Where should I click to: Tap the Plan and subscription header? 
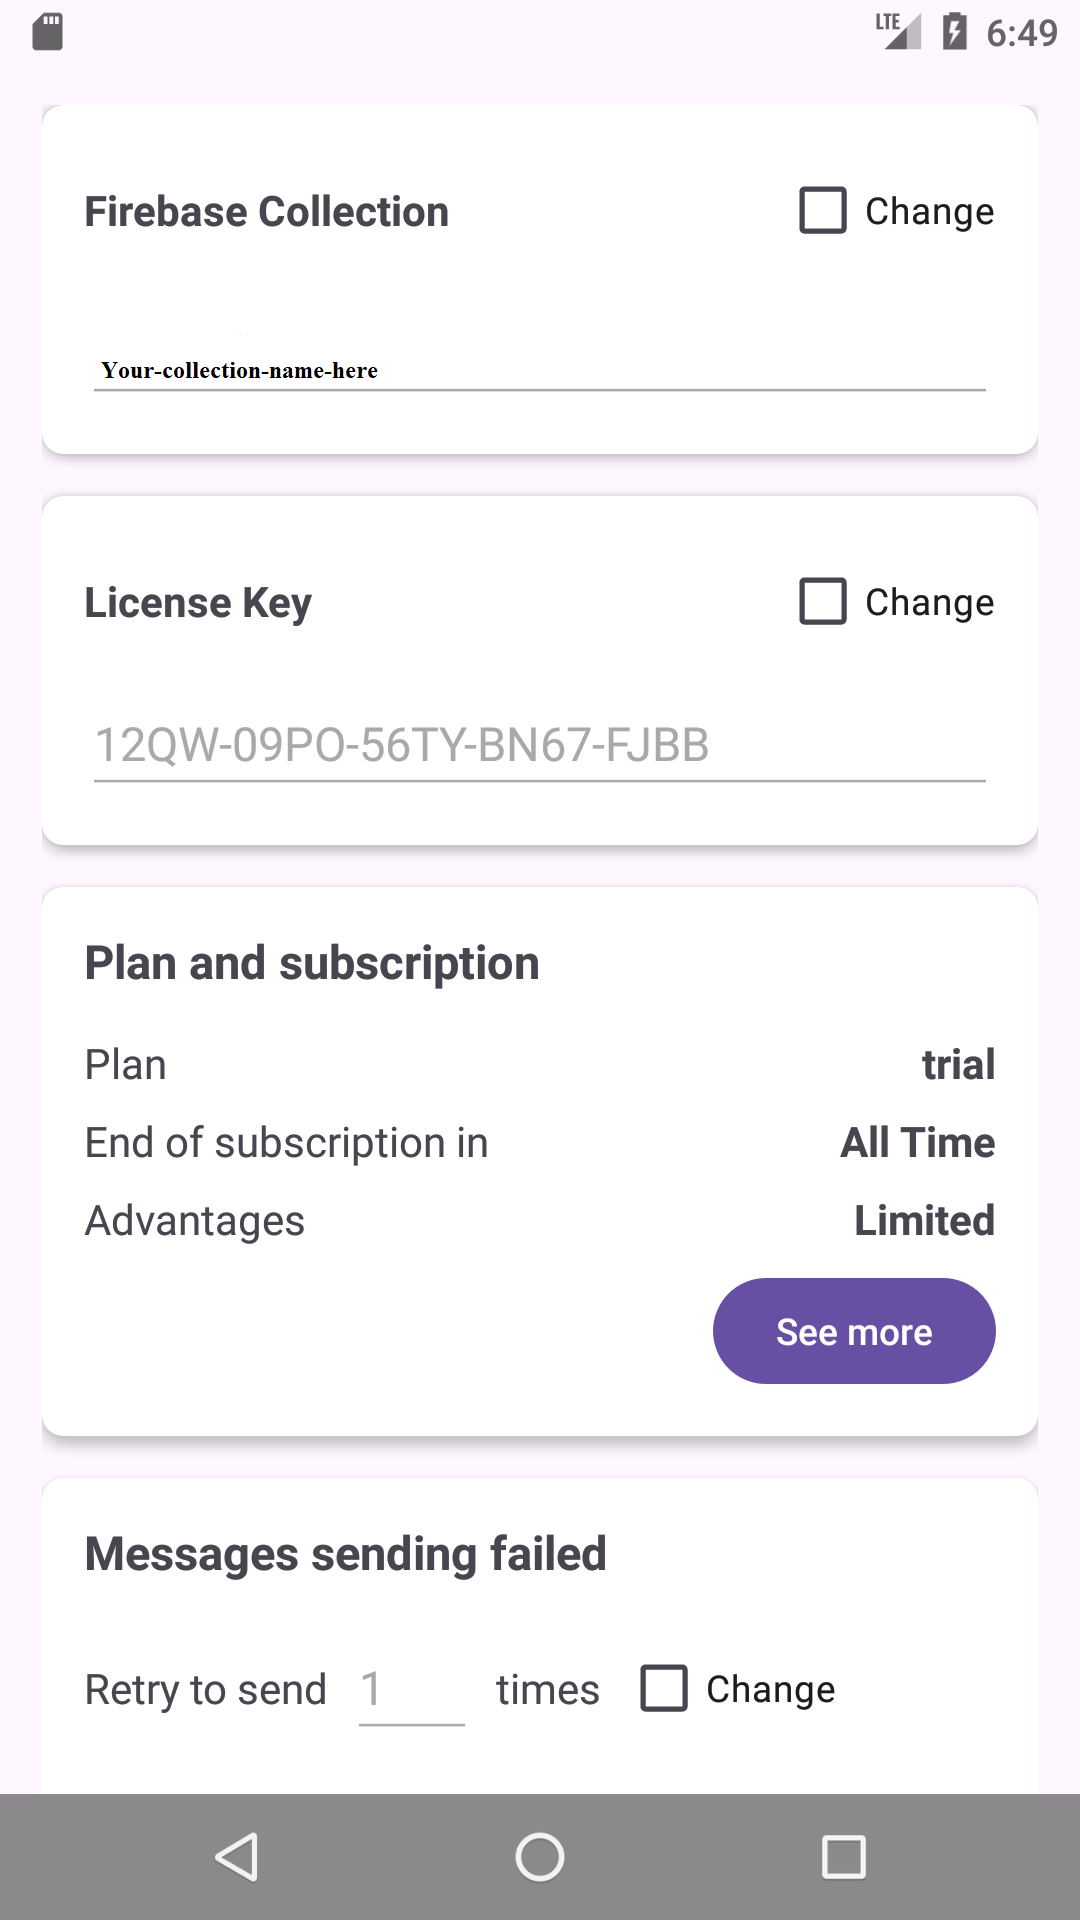coord(311,962)
